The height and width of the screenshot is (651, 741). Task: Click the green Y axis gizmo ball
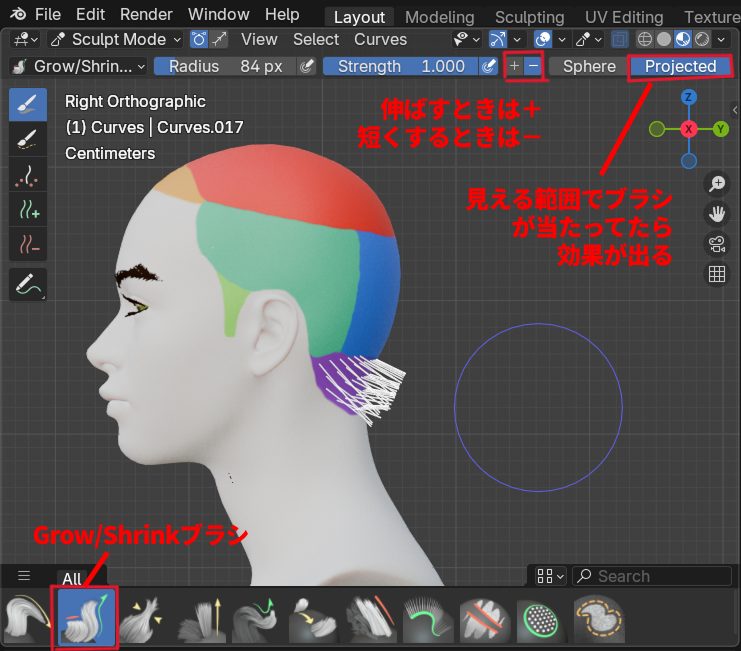721,129
